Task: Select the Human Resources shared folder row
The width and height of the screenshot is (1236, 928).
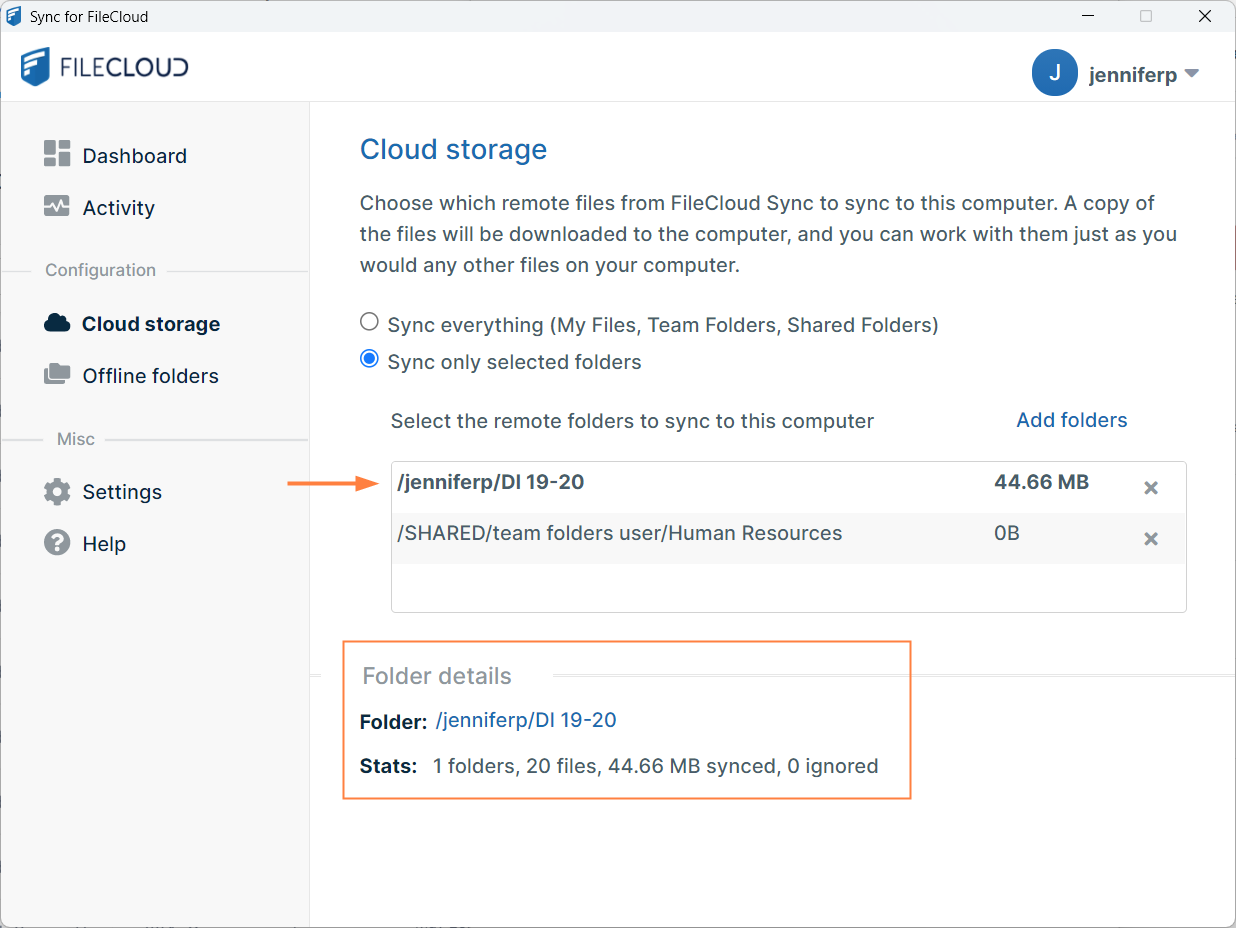Action: [x=620, y=534]
